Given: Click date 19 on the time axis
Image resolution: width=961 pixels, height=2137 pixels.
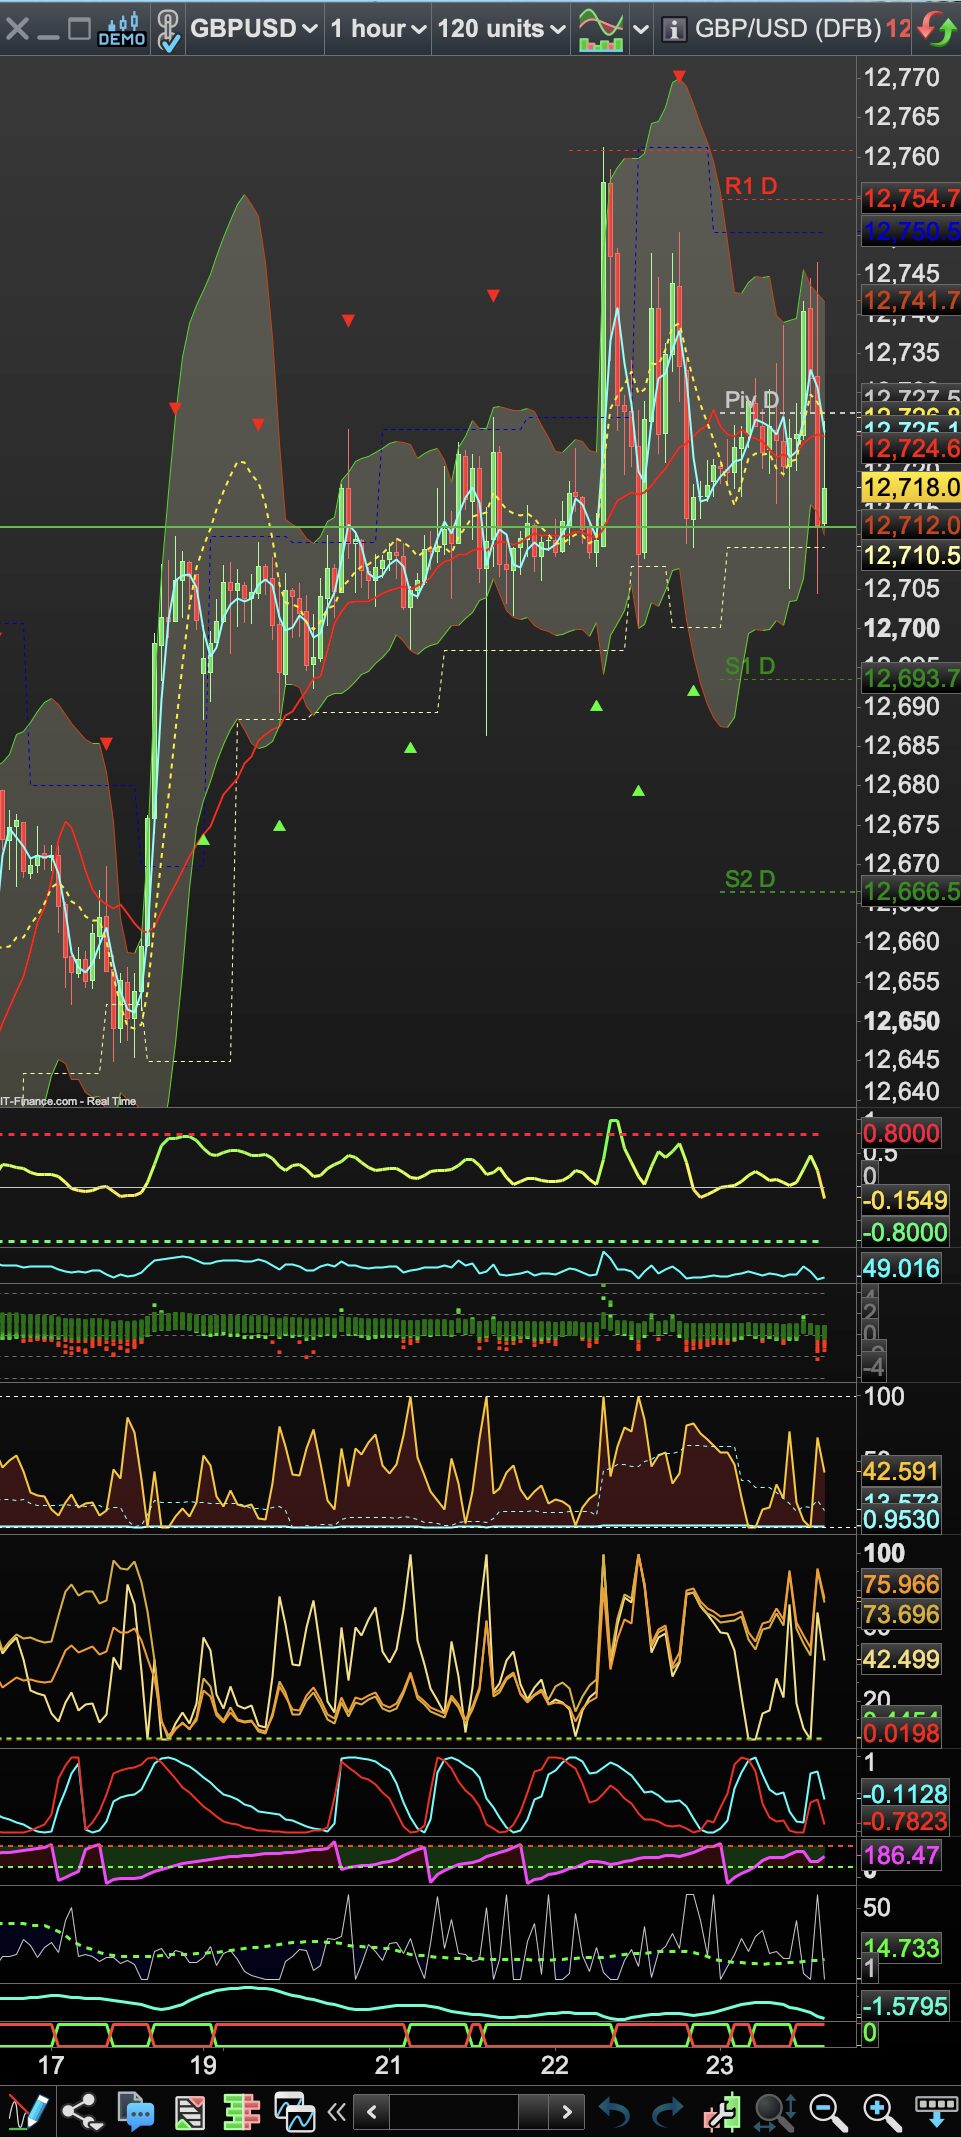Looking at the screenshot, I should (x=203, y=2065).
